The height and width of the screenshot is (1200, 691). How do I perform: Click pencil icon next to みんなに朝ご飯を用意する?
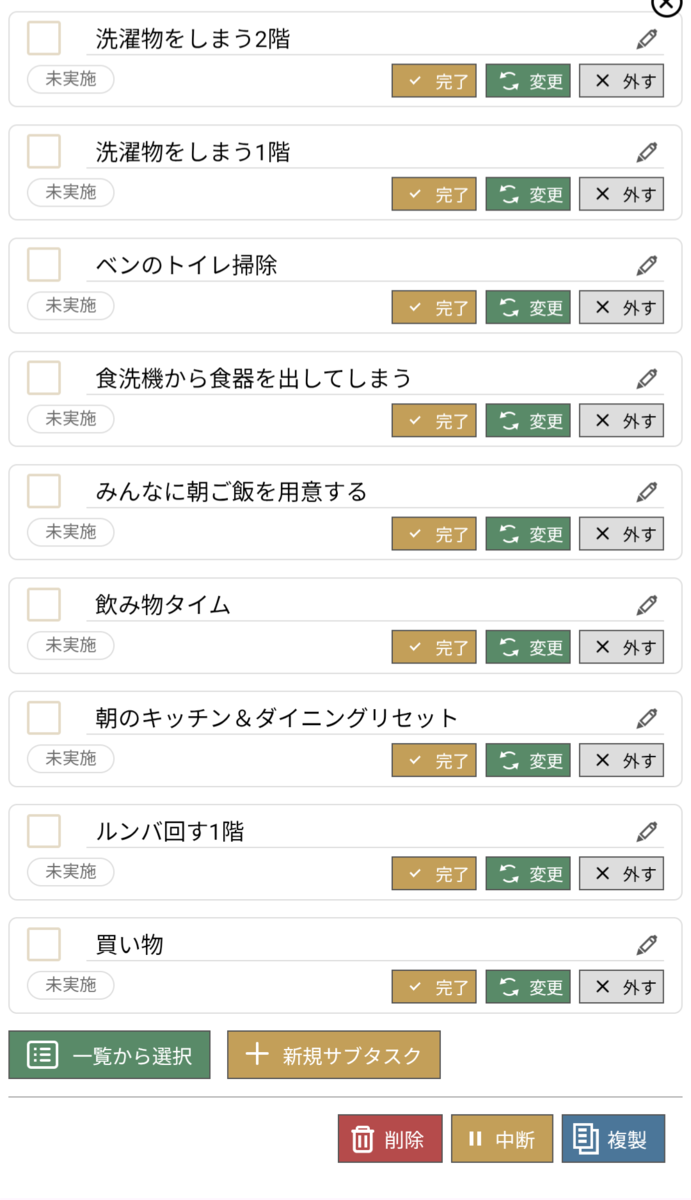(x=647, y=492)
